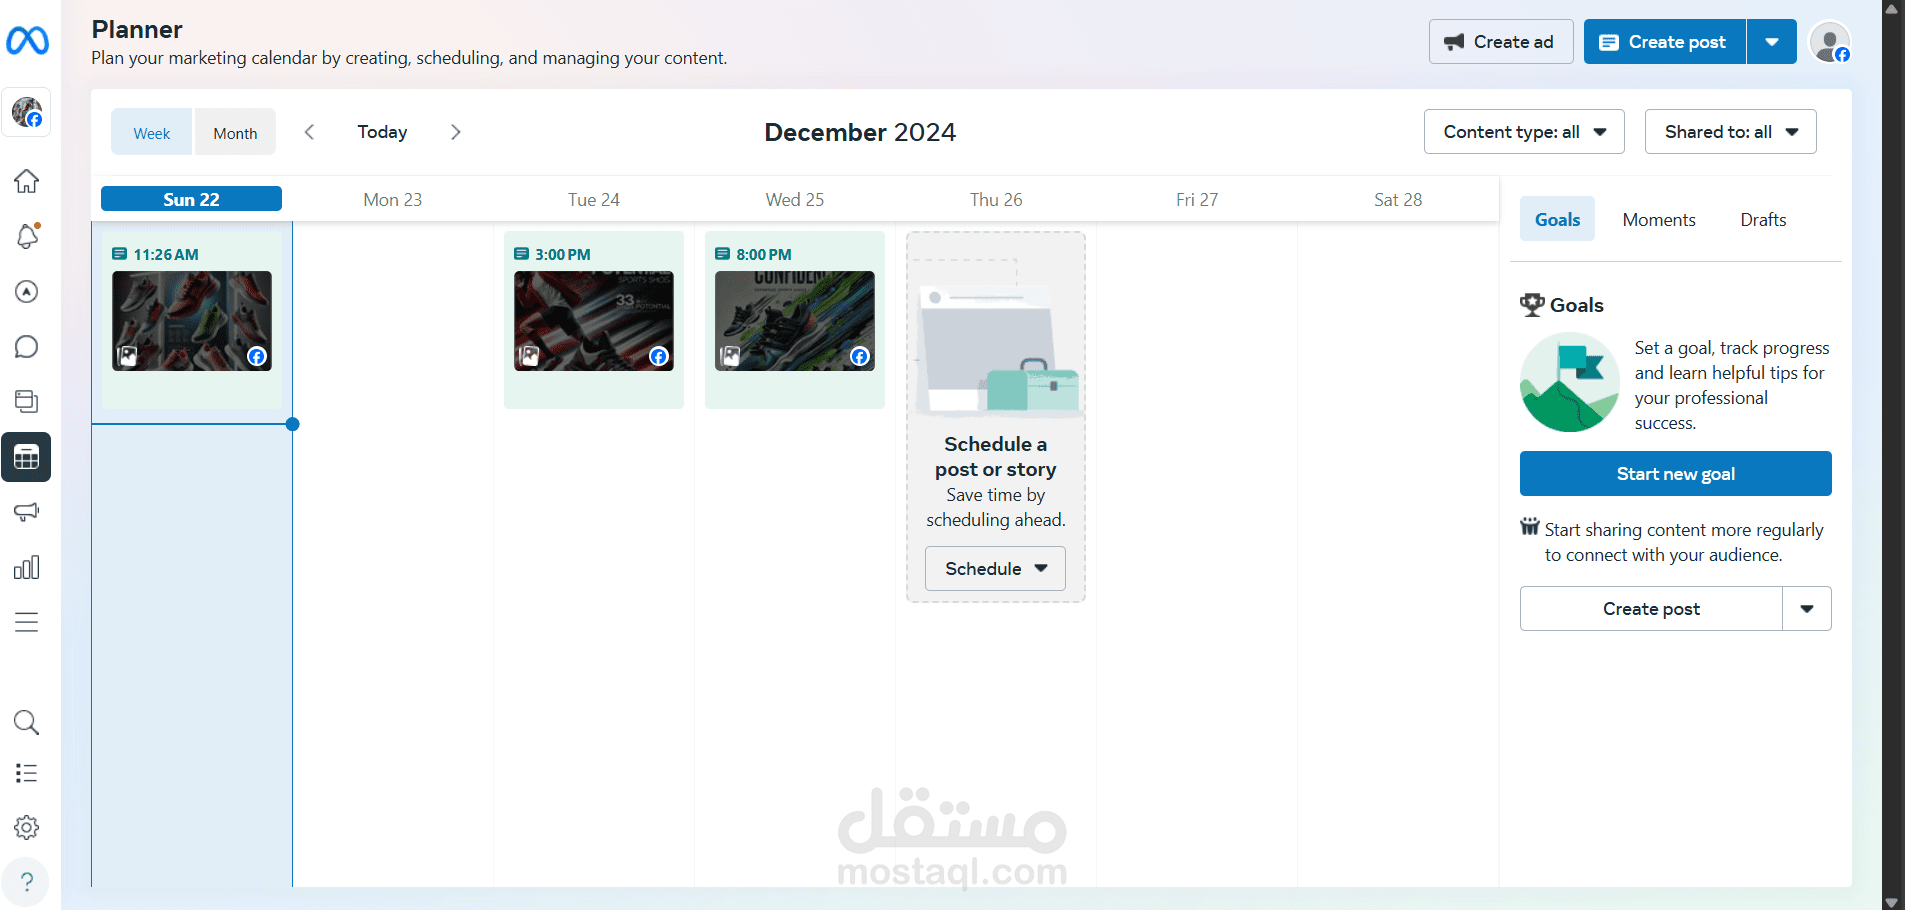Click Facebook badge on 8:00 PM post
This screenshot has width=1905, height=910.
coord(860,357)
